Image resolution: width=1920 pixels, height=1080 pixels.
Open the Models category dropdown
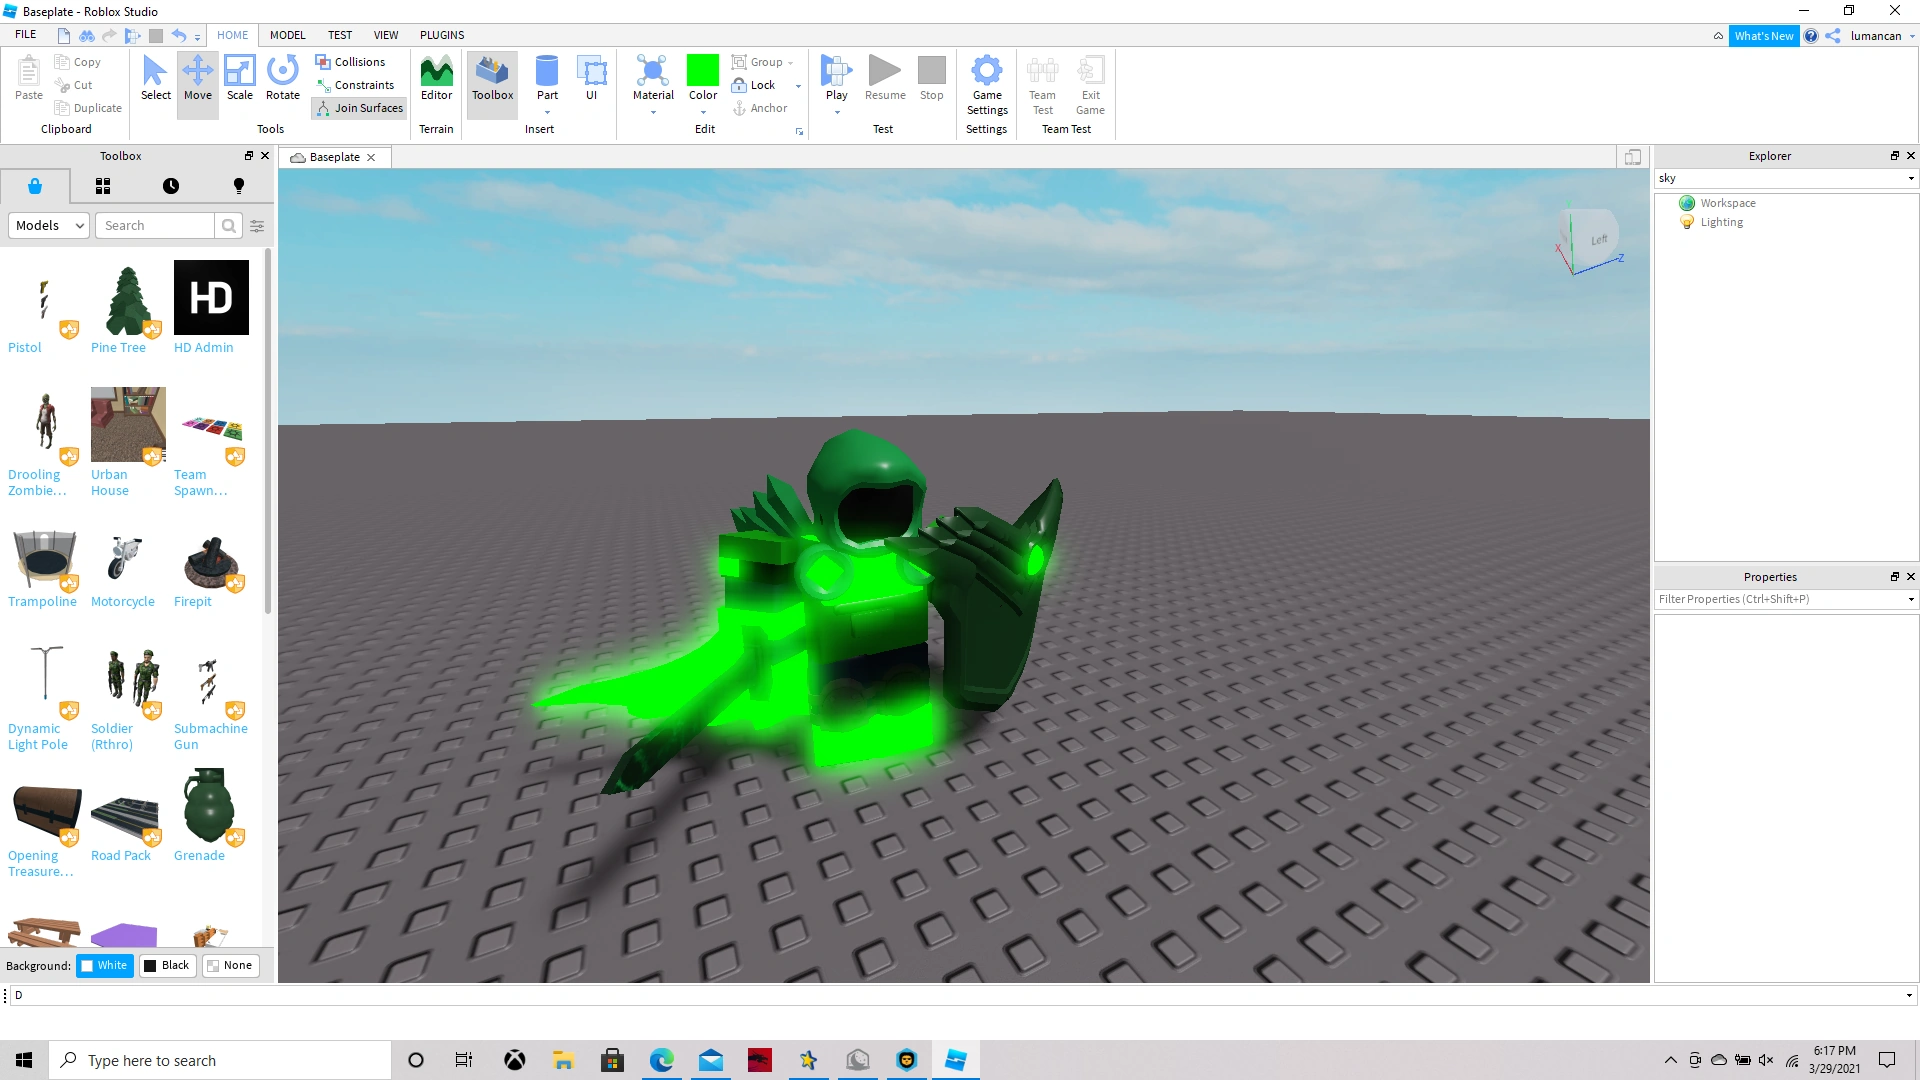pos(49,225)
